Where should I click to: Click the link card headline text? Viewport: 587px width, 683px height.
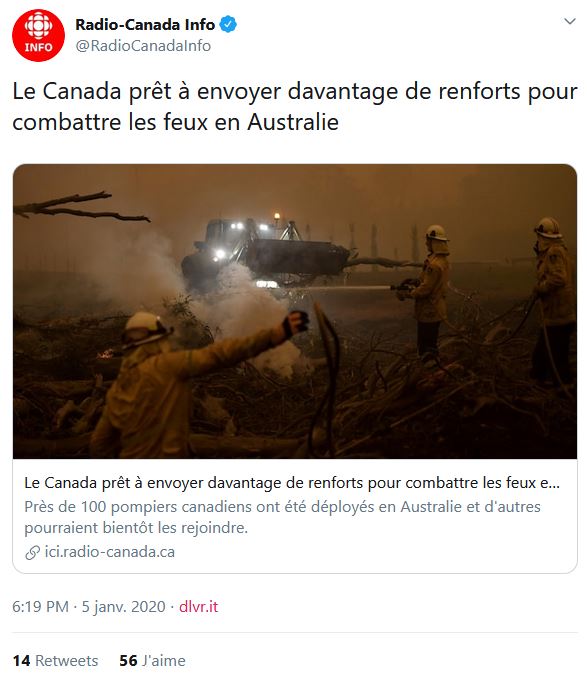click(292, 483)
